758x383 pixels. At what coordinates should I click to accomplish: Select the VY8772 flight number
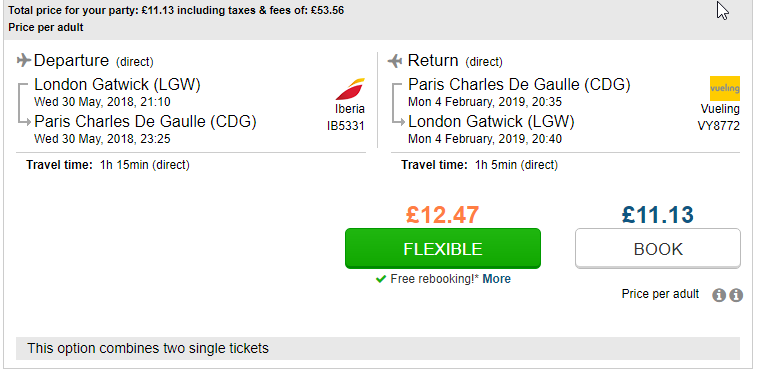[x=718, y=126]
